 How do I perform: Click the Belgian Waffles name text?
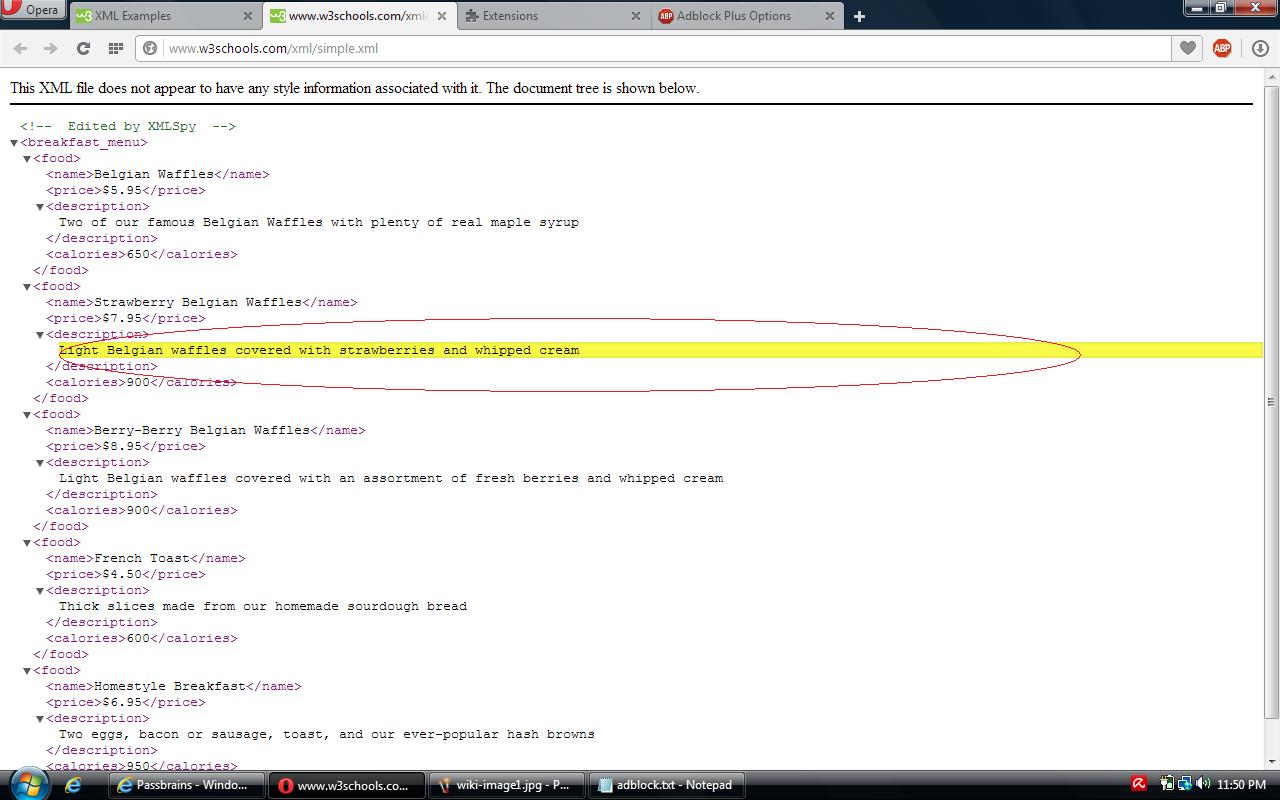(x=154, y=174)
